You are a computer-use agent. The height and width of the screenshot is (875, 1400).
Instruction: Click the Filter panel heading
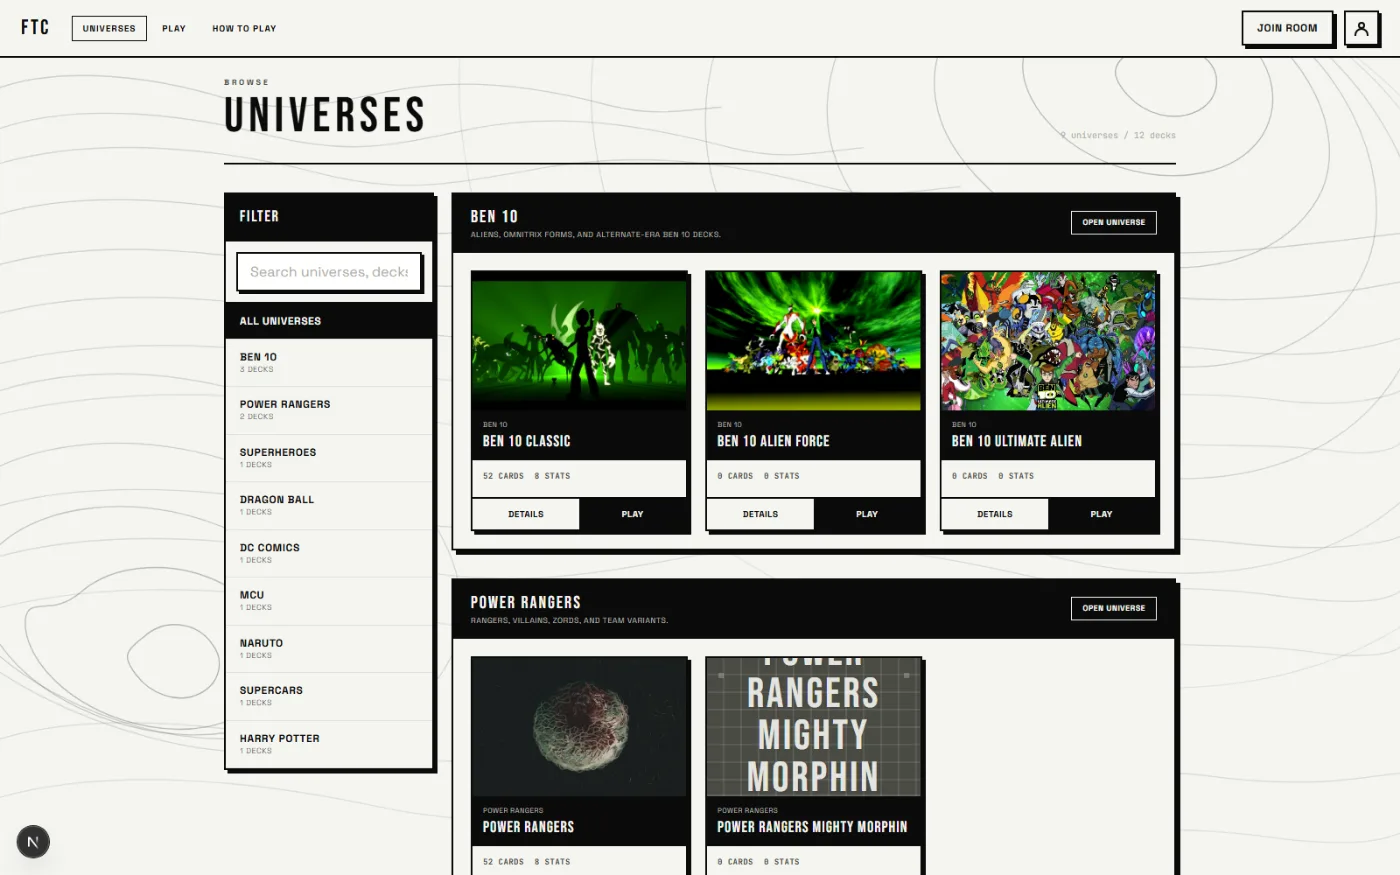259,216
